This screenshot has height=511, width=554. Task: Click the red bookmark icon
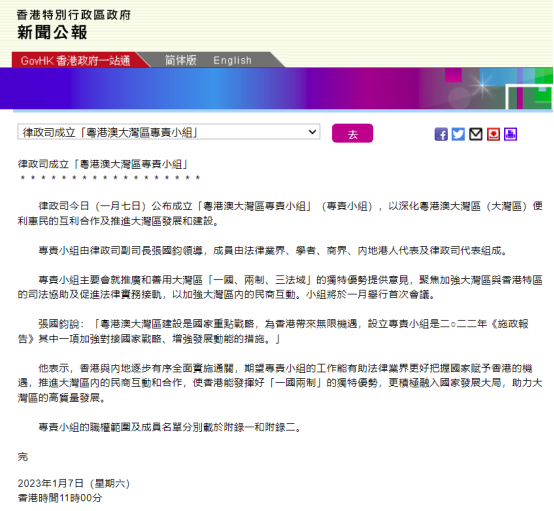point(493,135)
